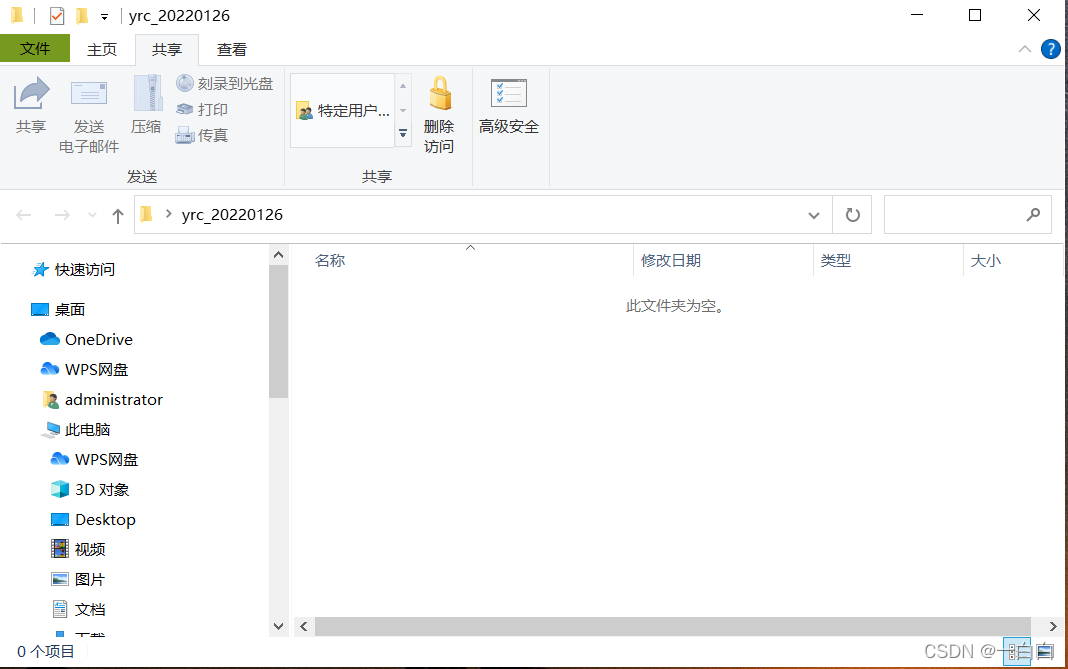The image size is (1068, 669).
Task: Open recent locations dropdown arrow
Action: tap(93, 215)
